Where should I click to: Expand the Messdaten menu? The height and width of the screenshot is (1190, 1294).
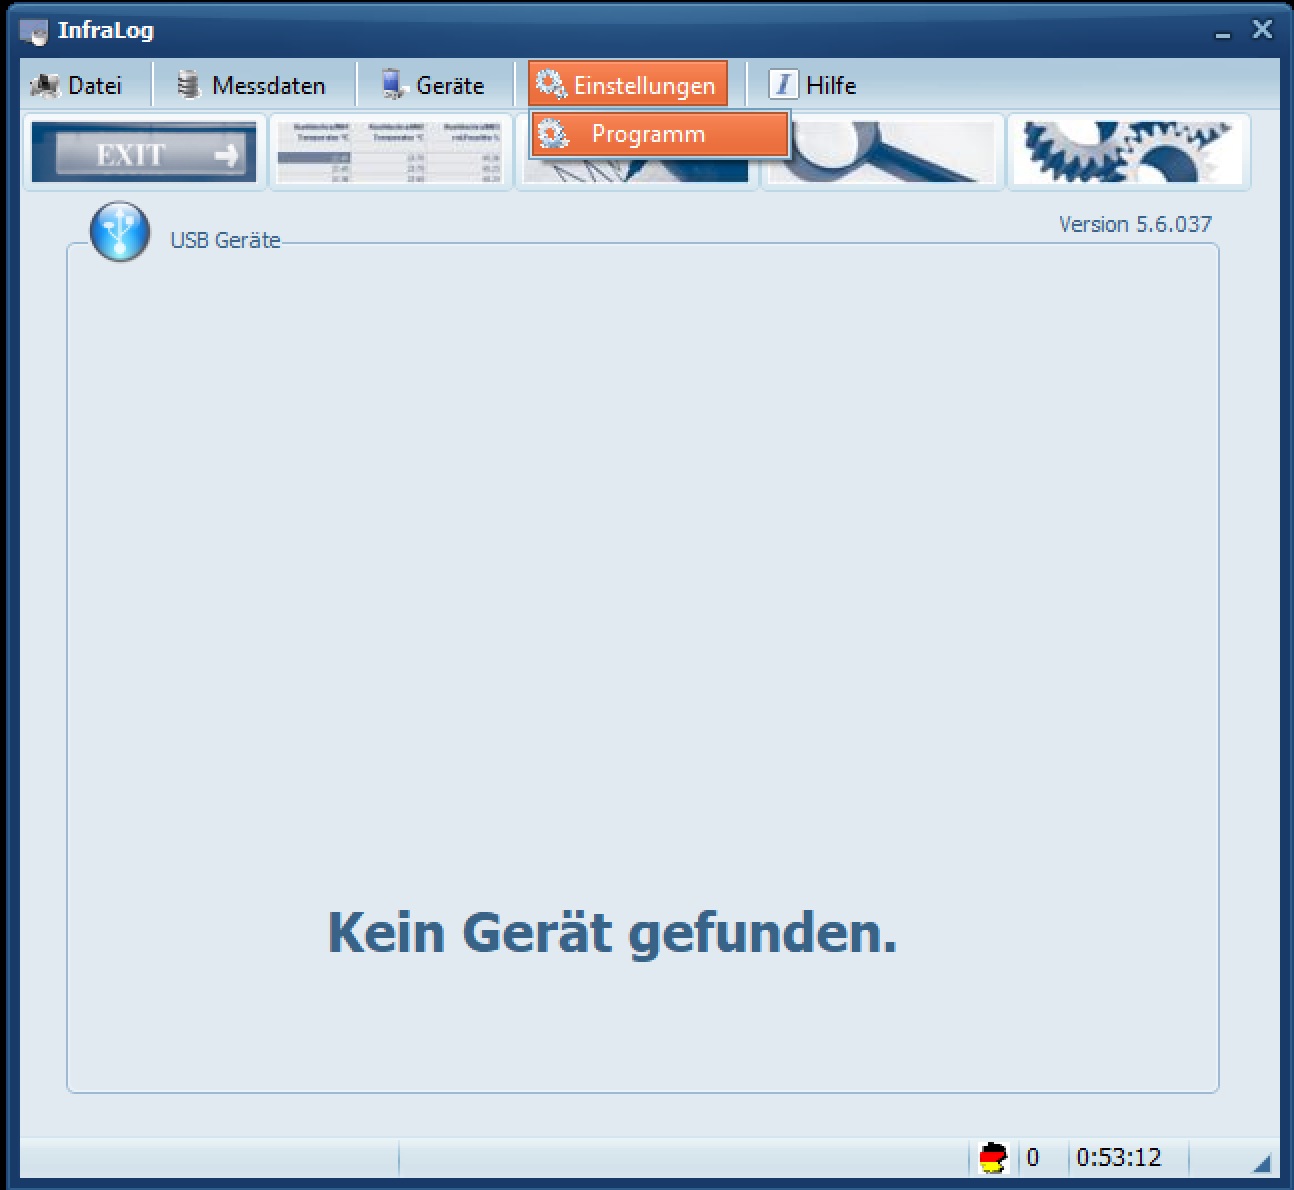click(x=252, y=86)
